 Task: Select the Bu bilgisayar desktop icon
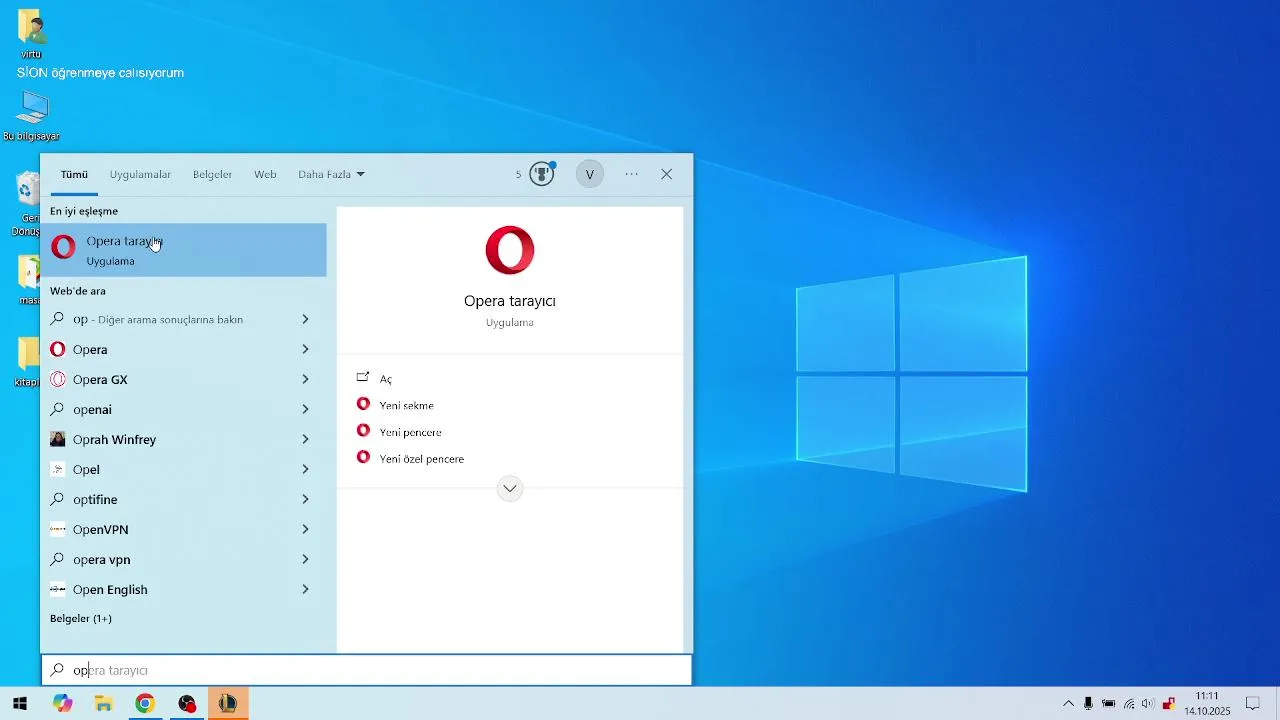32,116
